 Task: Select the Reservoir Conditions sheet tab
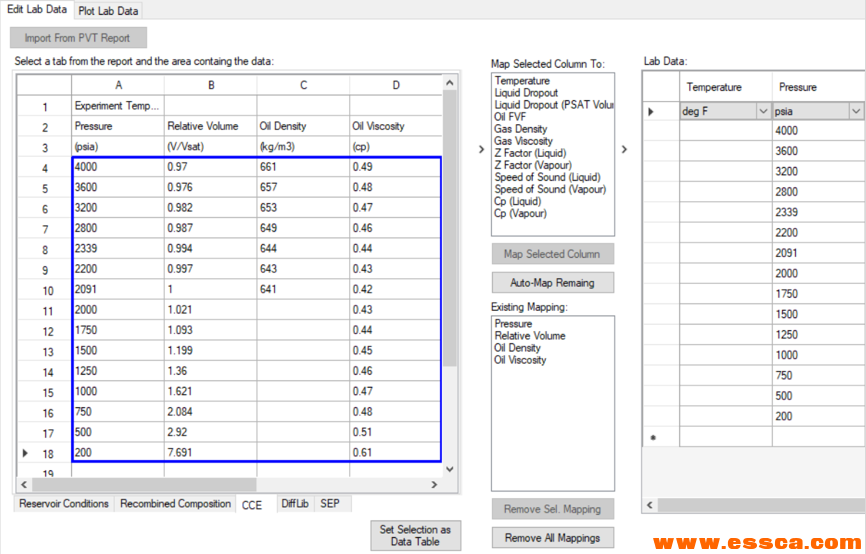point(64,504)
